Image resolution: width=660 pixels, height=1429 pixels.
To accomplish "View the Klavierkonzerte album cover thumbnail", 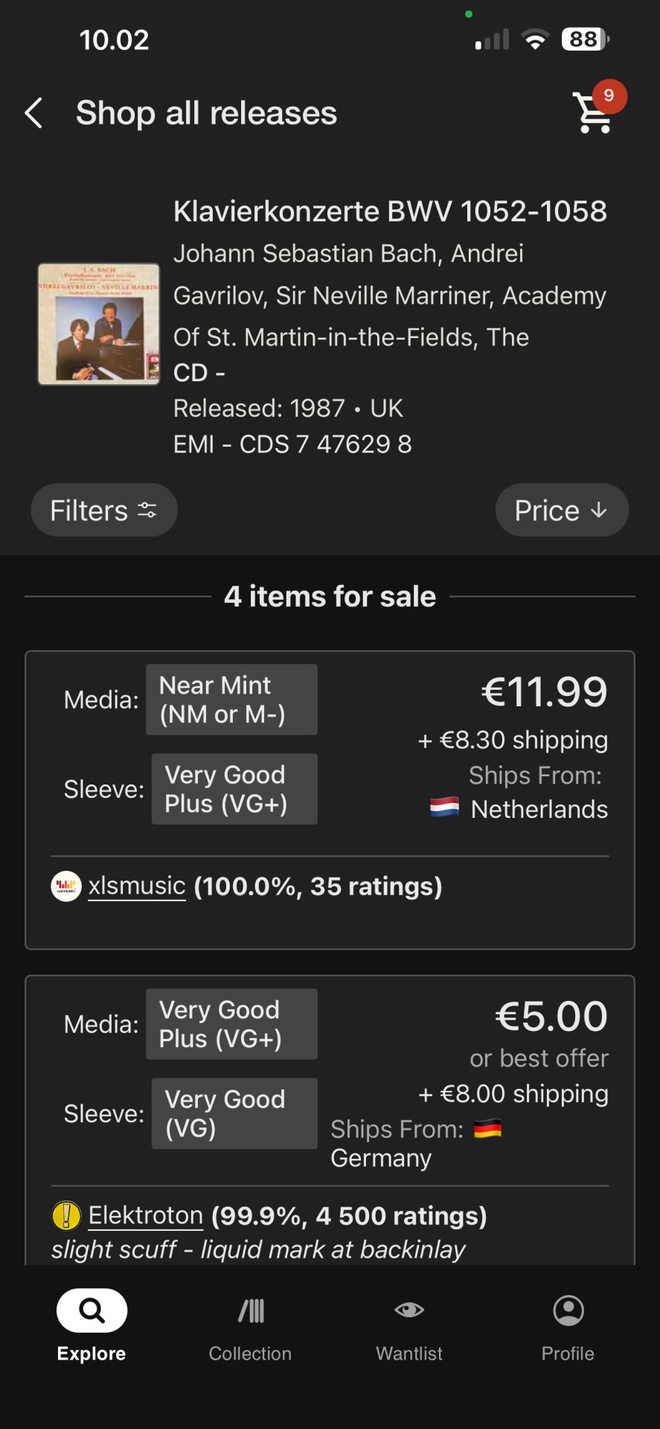I will pos(99,324).
